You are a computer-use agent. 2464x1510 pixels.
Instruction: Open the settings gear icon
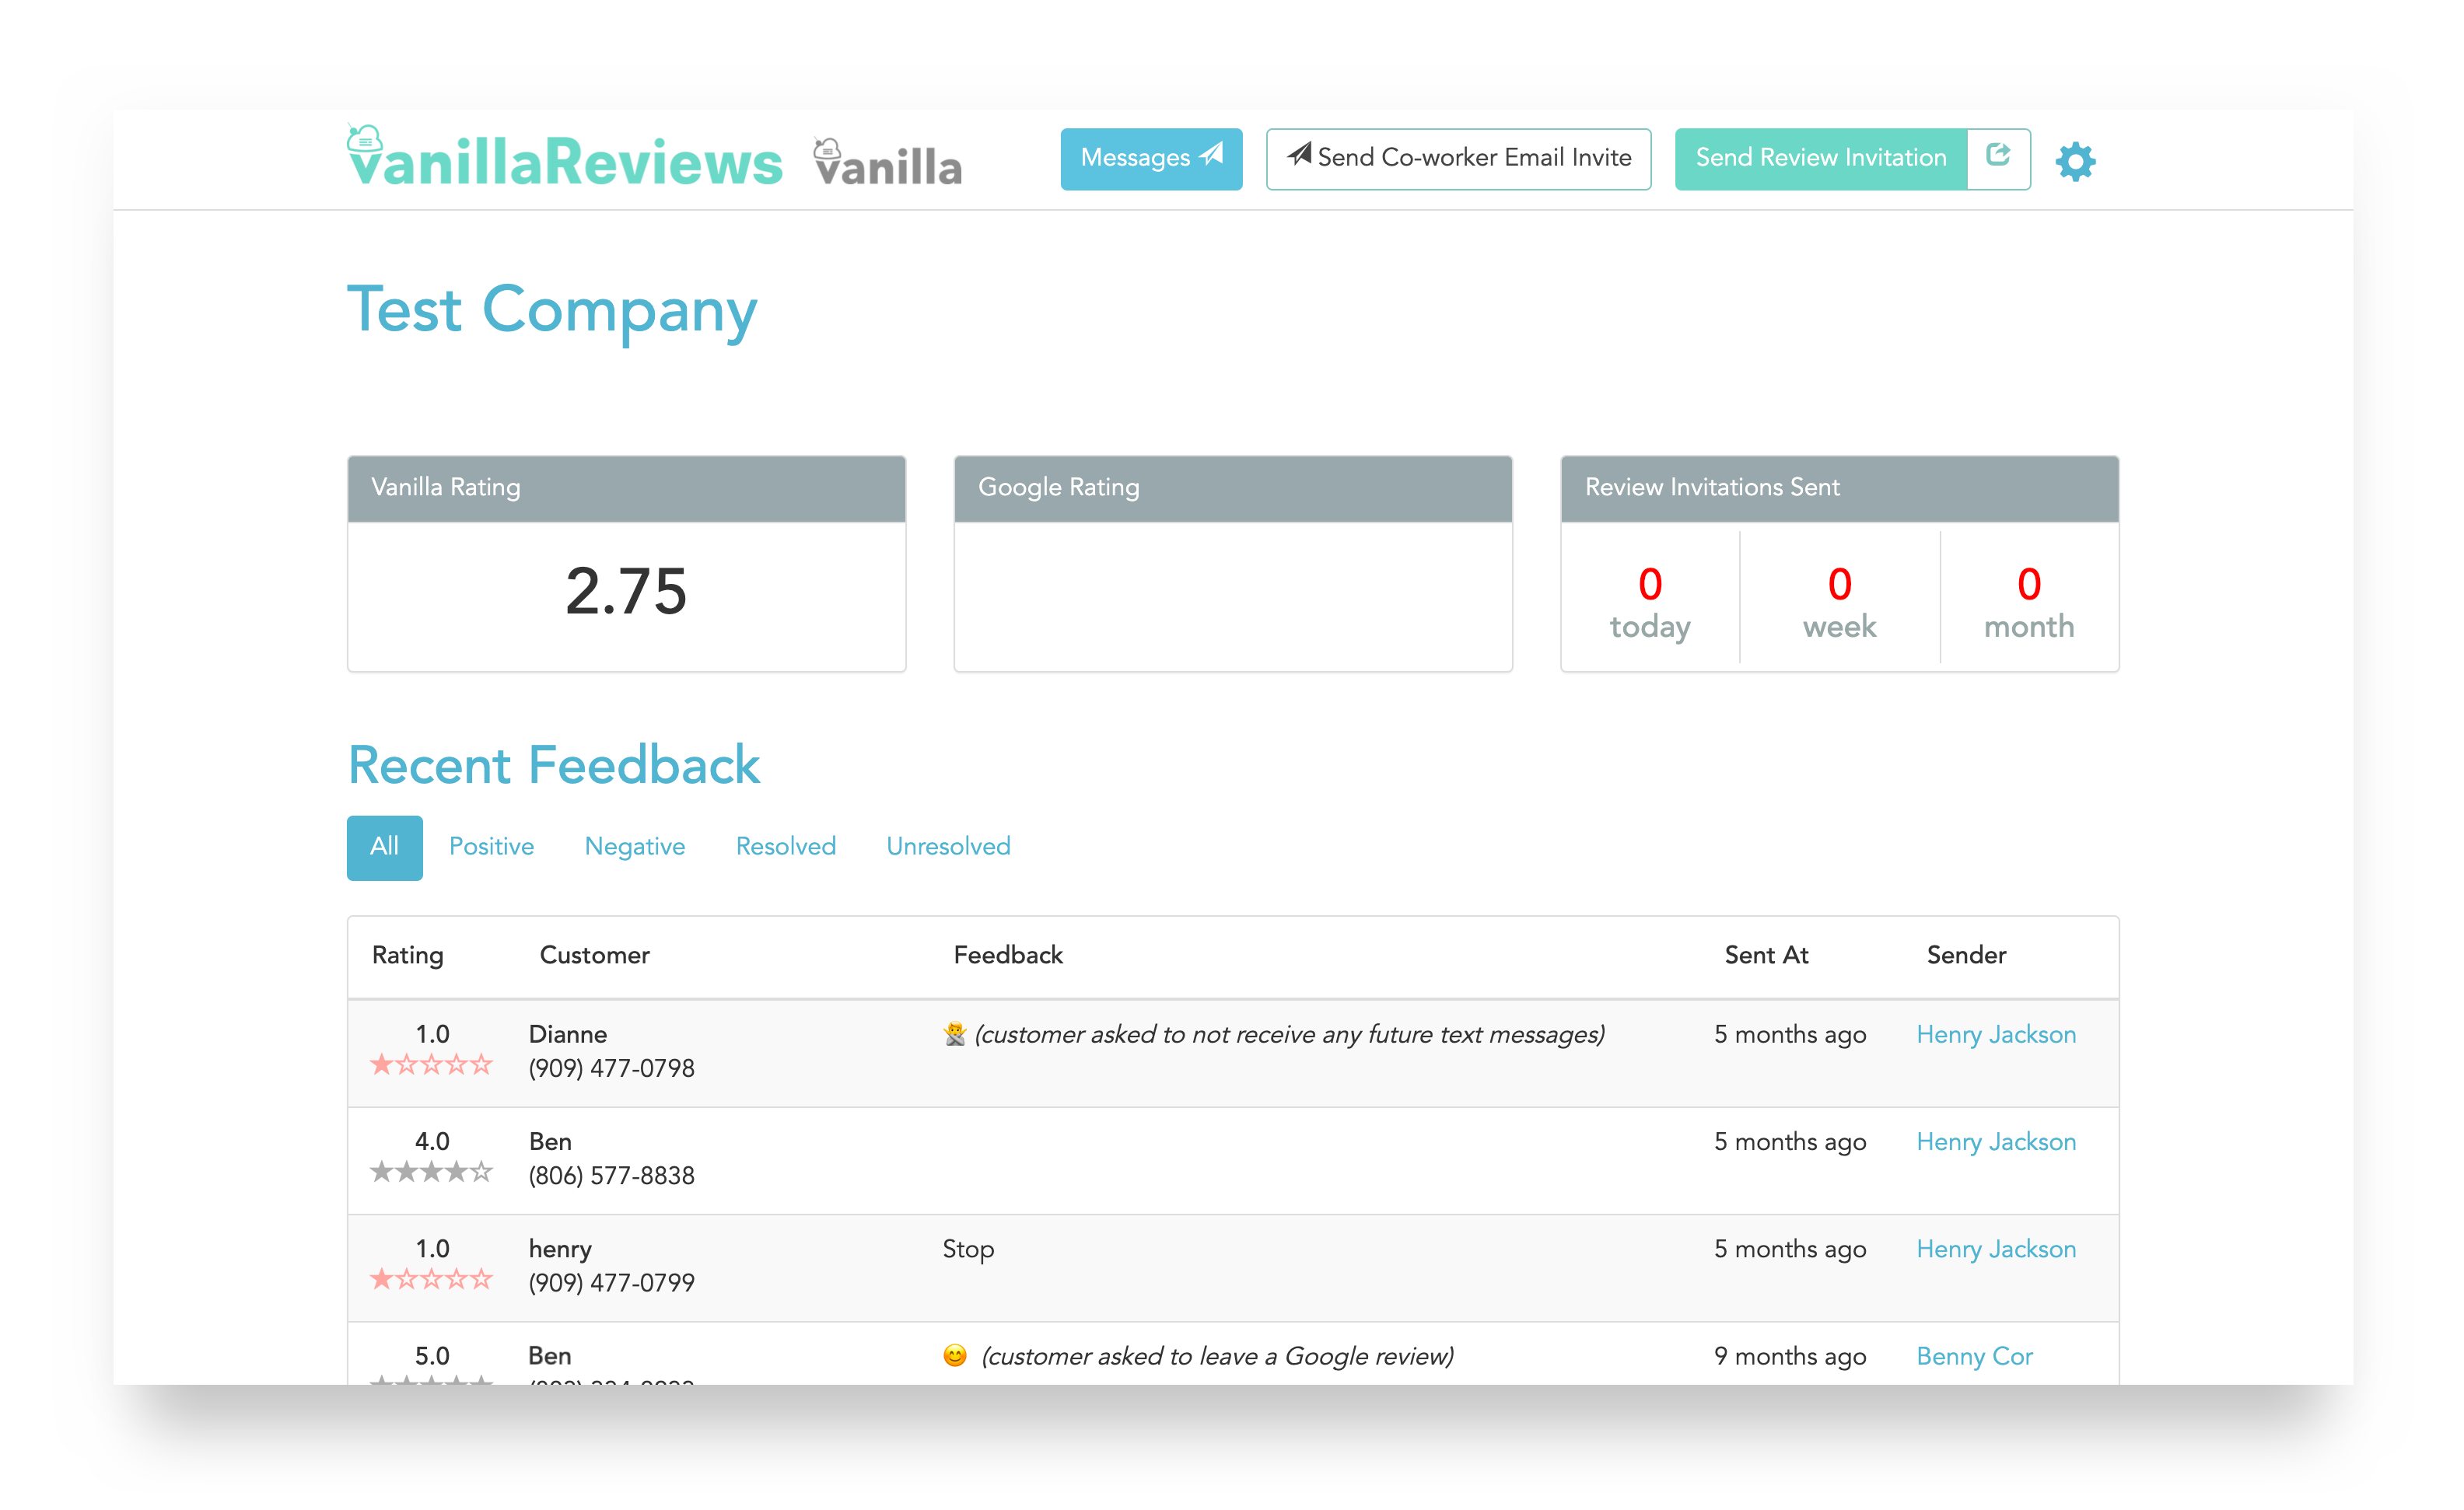coord(2075,160)
